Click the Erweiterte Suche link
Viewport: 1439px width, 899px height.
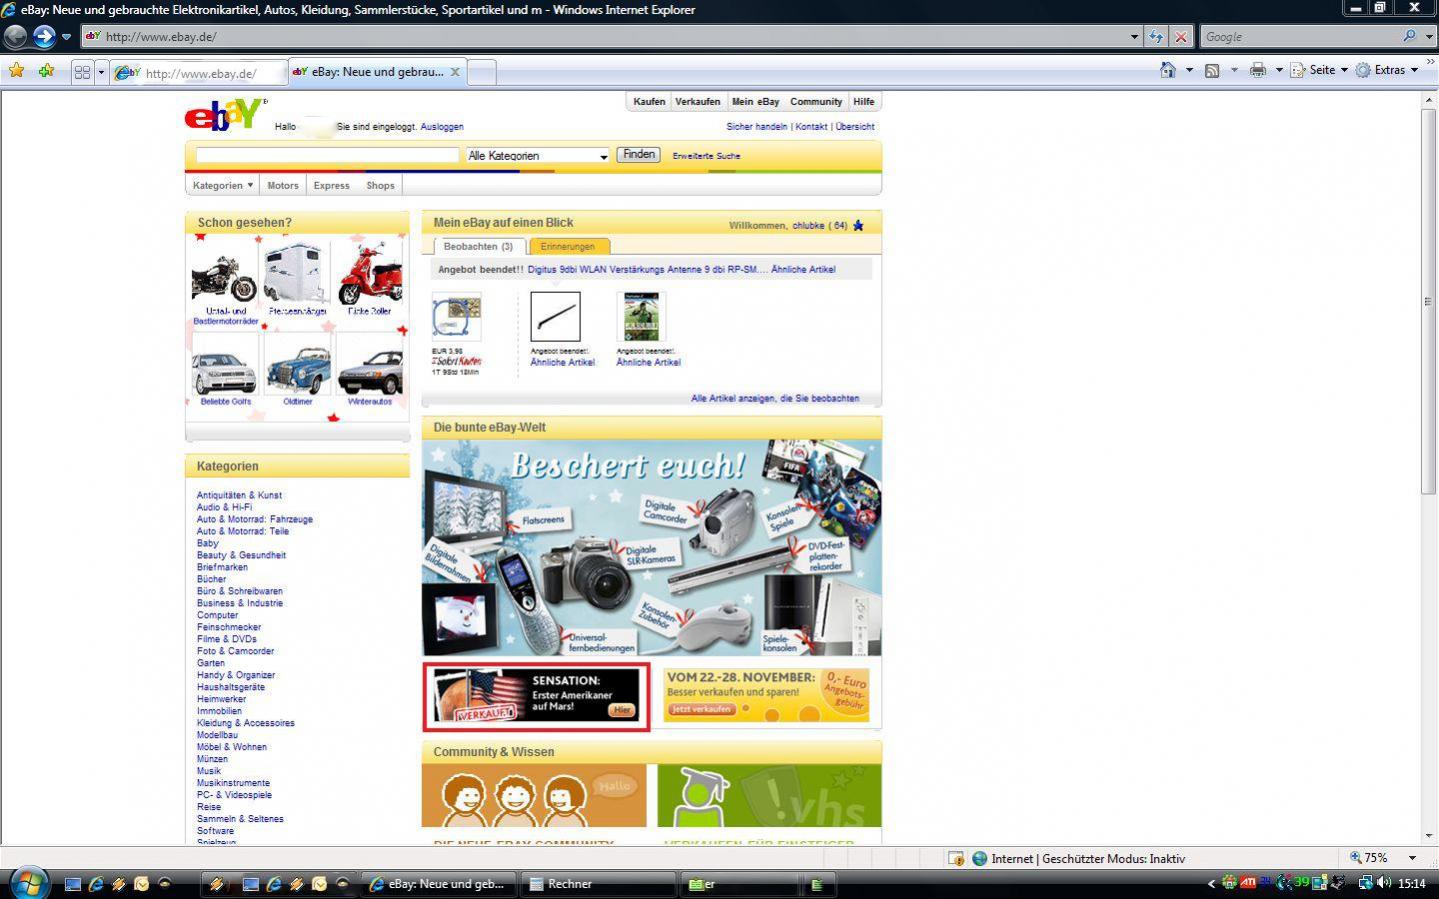[x=706, y=156]
